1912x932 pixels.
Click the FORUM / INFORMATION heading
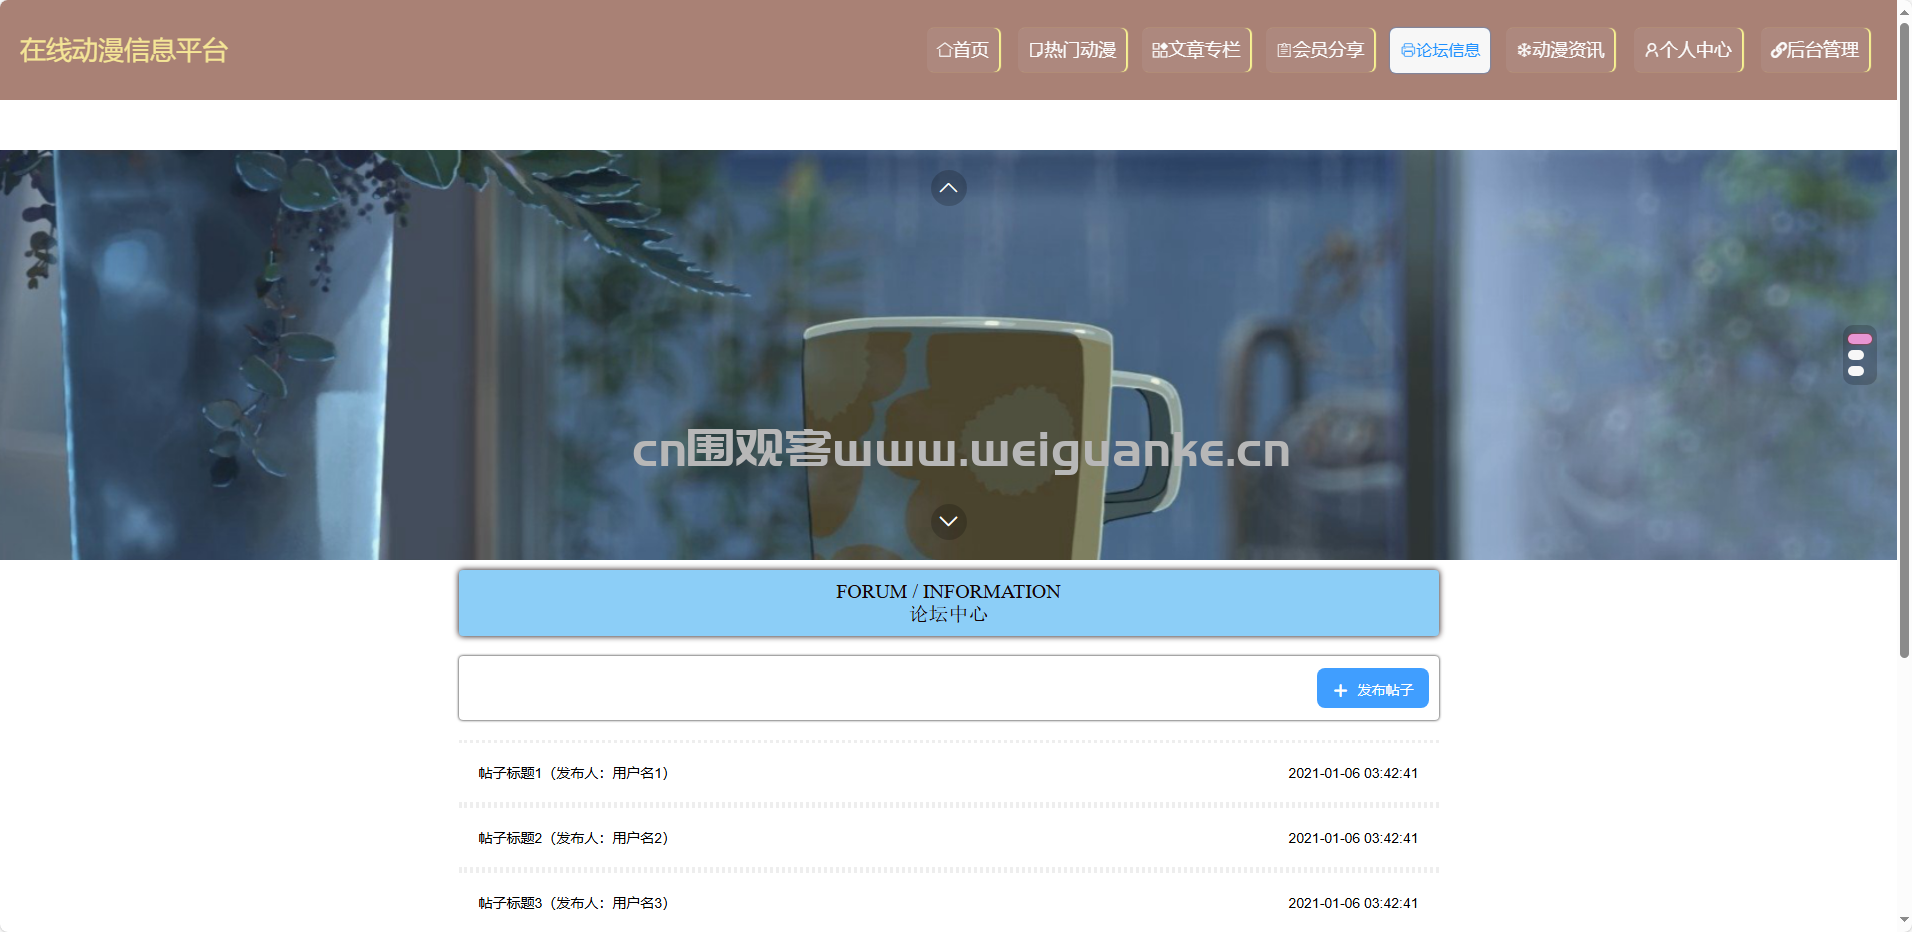coord(948,592)
